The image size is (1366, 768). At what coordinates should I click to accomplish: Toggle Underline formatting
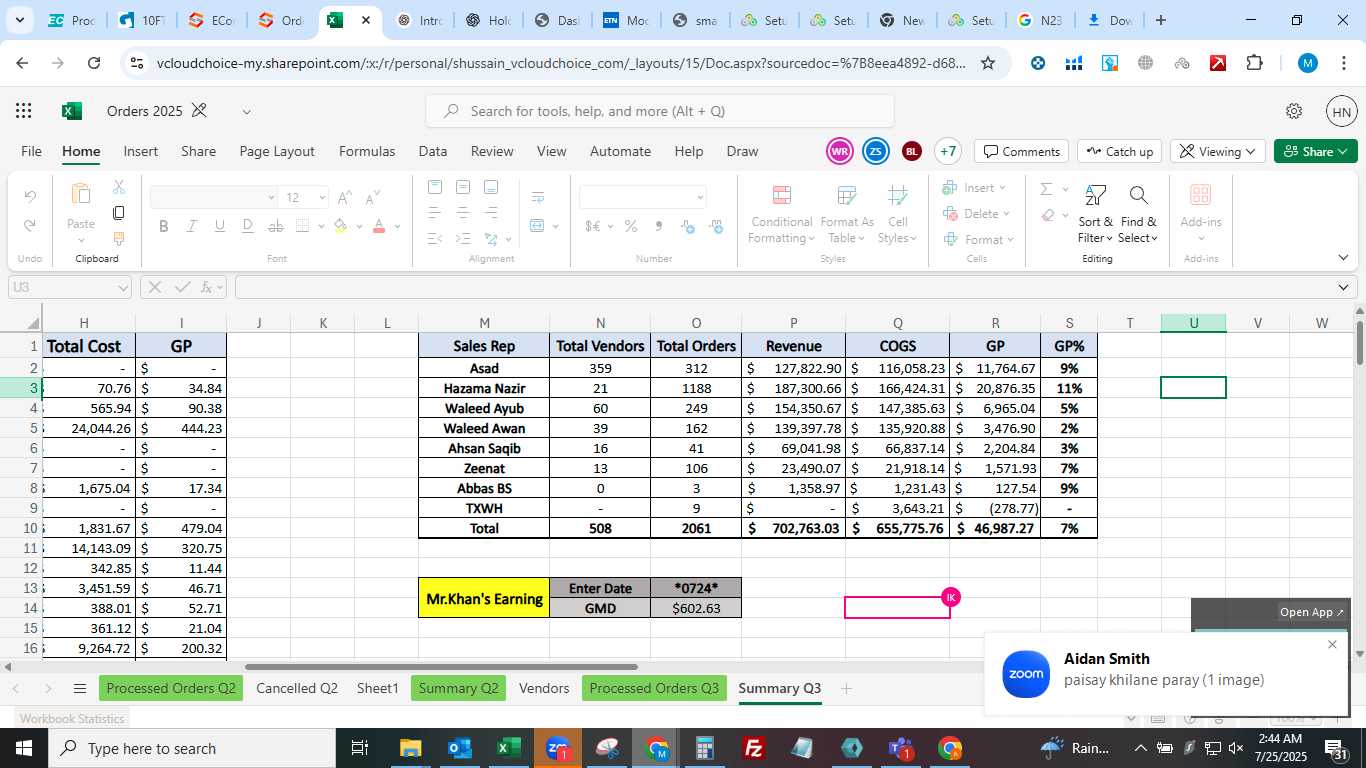[x=220, y=226]
